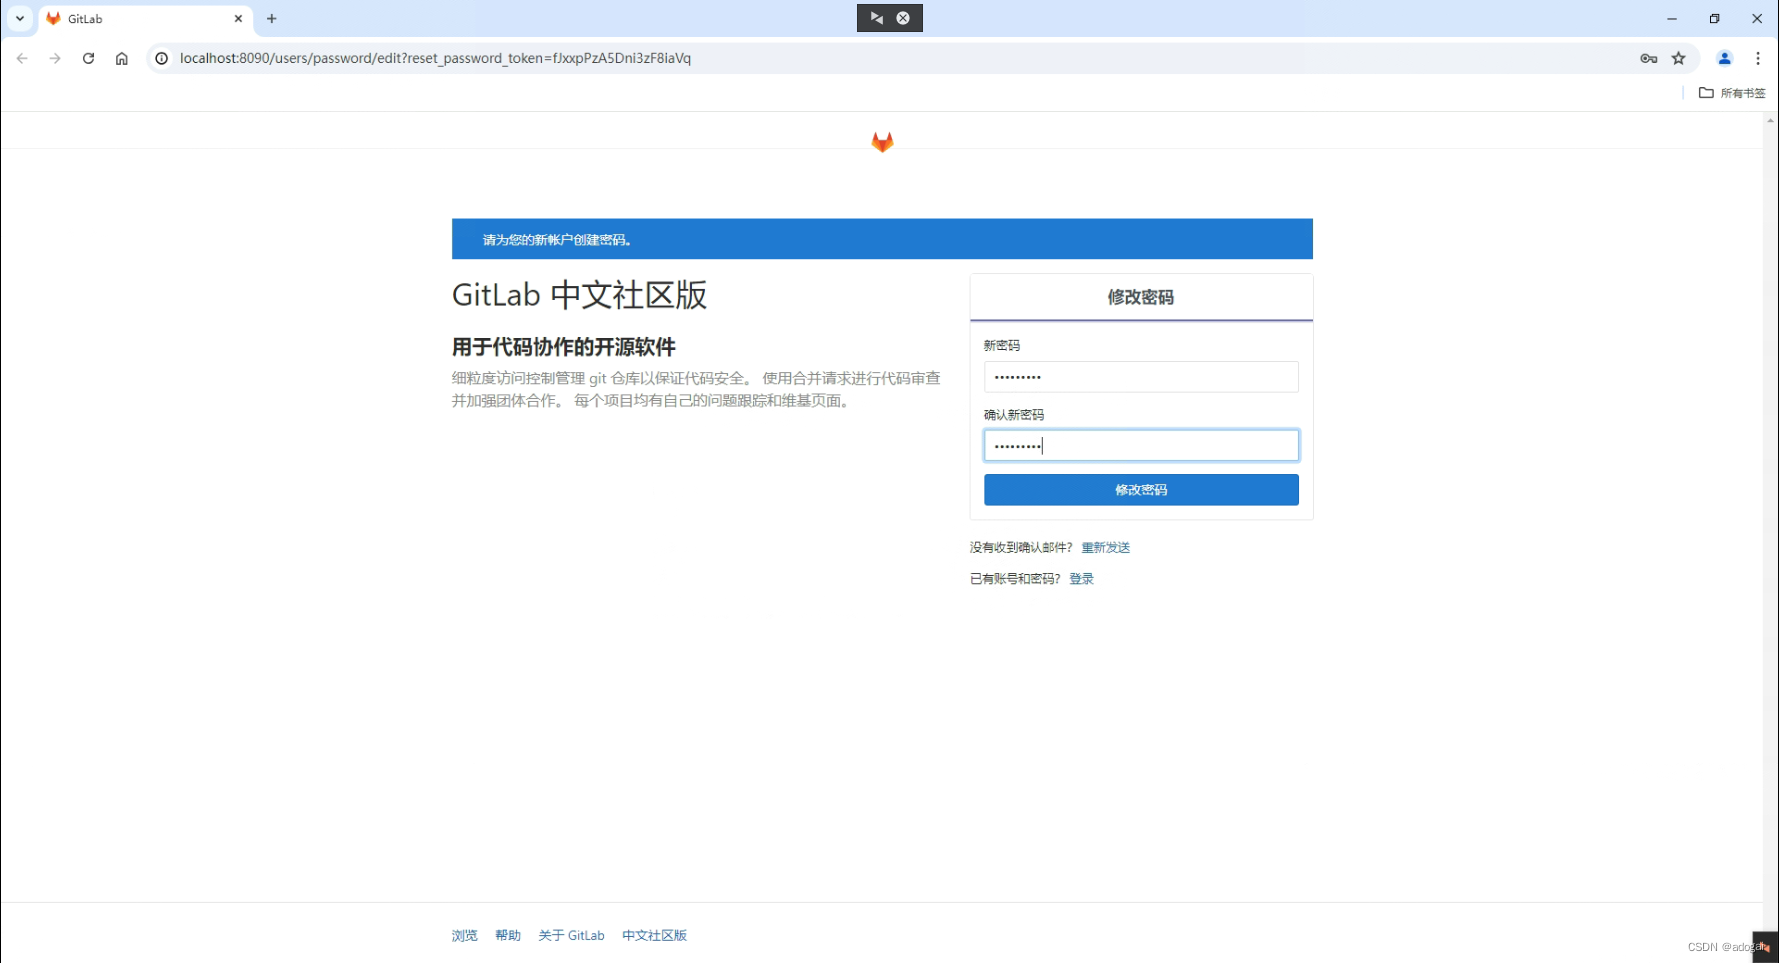Screen dimensions: 1779x963
Task: Close the GitLab tab
Action: 238,18
